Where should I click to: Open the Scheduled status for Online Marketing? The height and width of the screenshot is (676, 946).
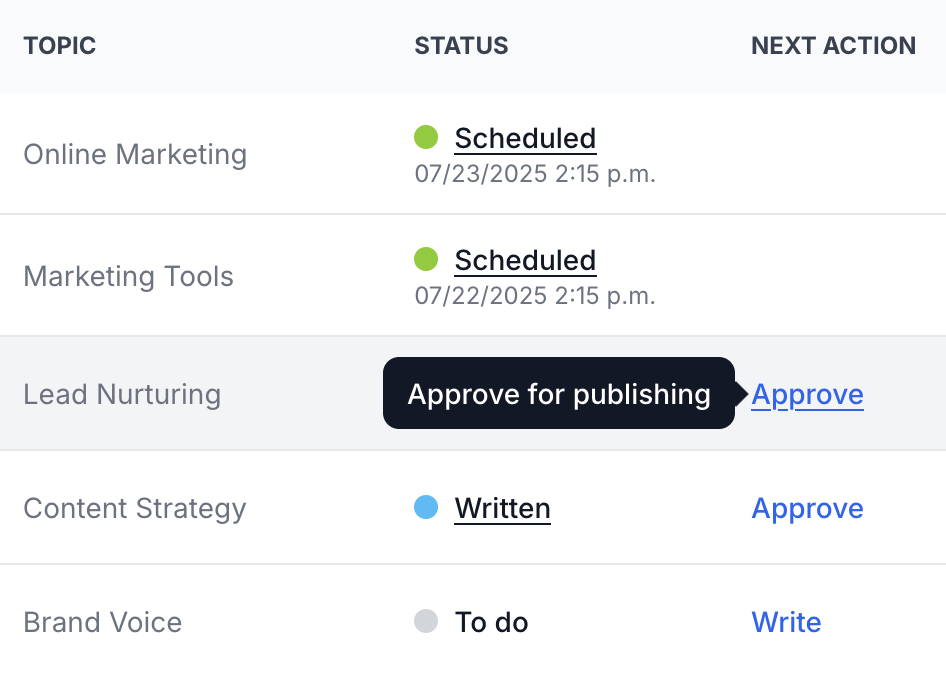point(525,138)
